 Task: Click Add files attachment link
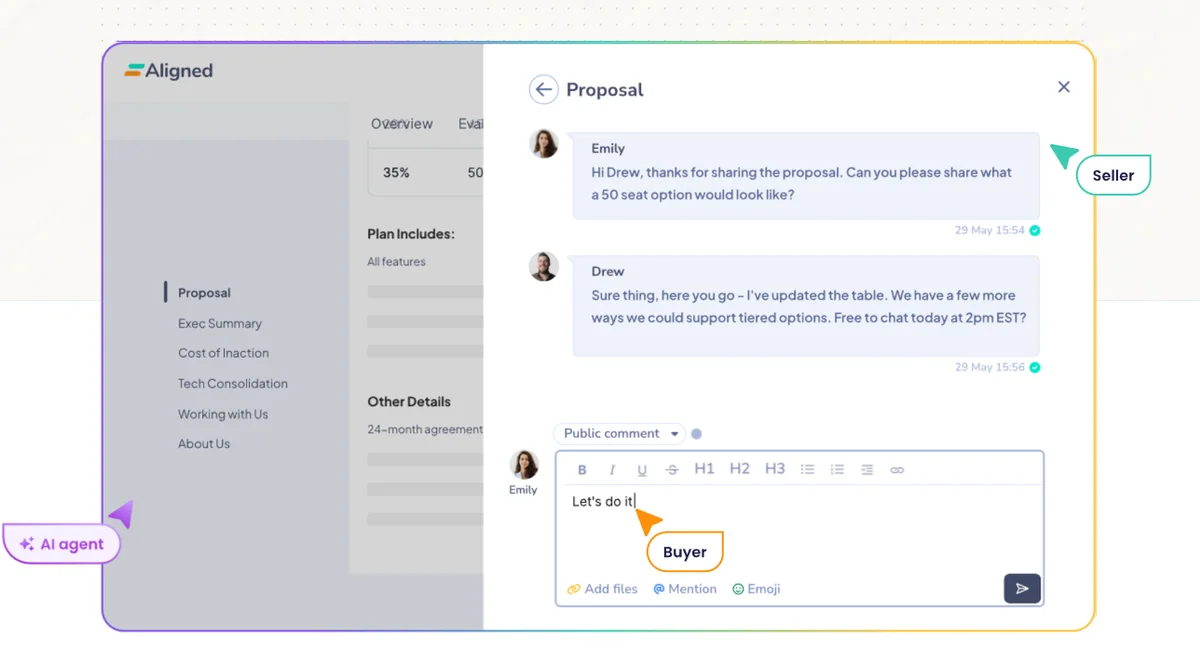pos(602,589)
